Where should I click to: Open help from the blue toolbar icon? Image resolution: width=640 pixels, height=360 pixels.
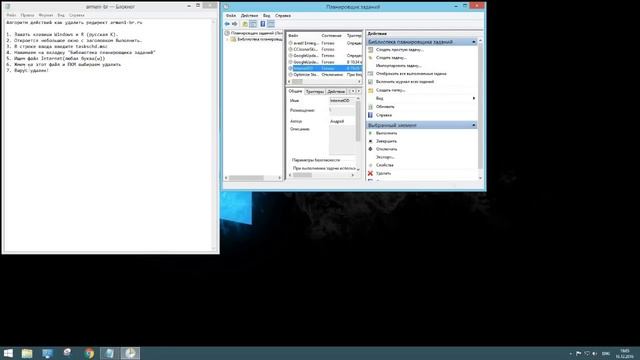point(262,24)
